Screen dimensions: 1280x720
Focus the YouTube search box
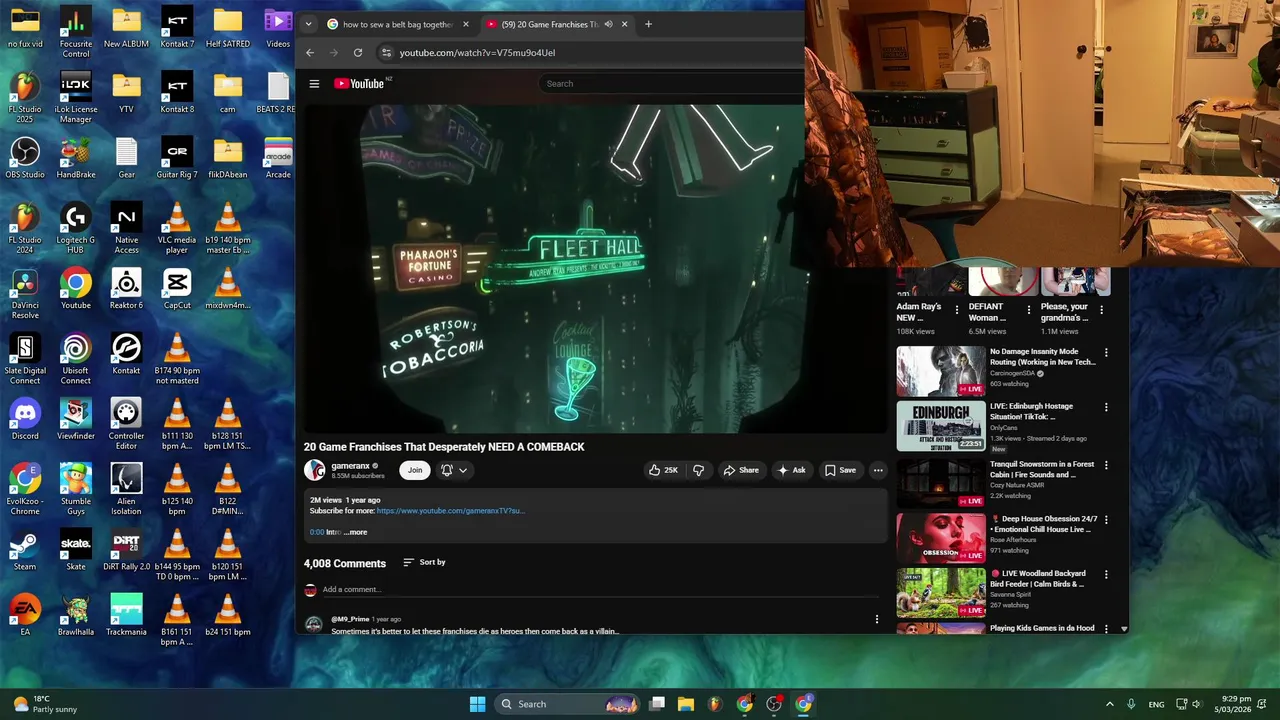670,84
